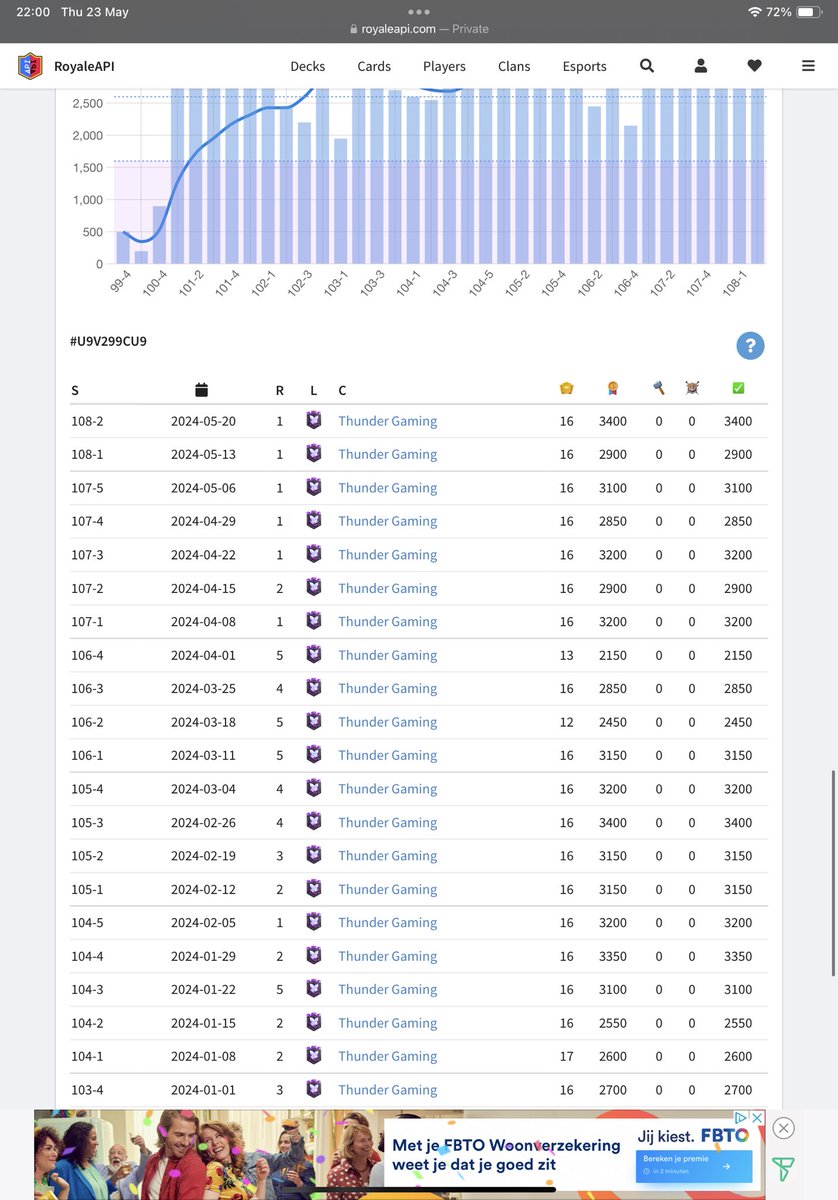The image size is (838, 1200).
Task: Open the Decks menu
Action: [308, 66]
